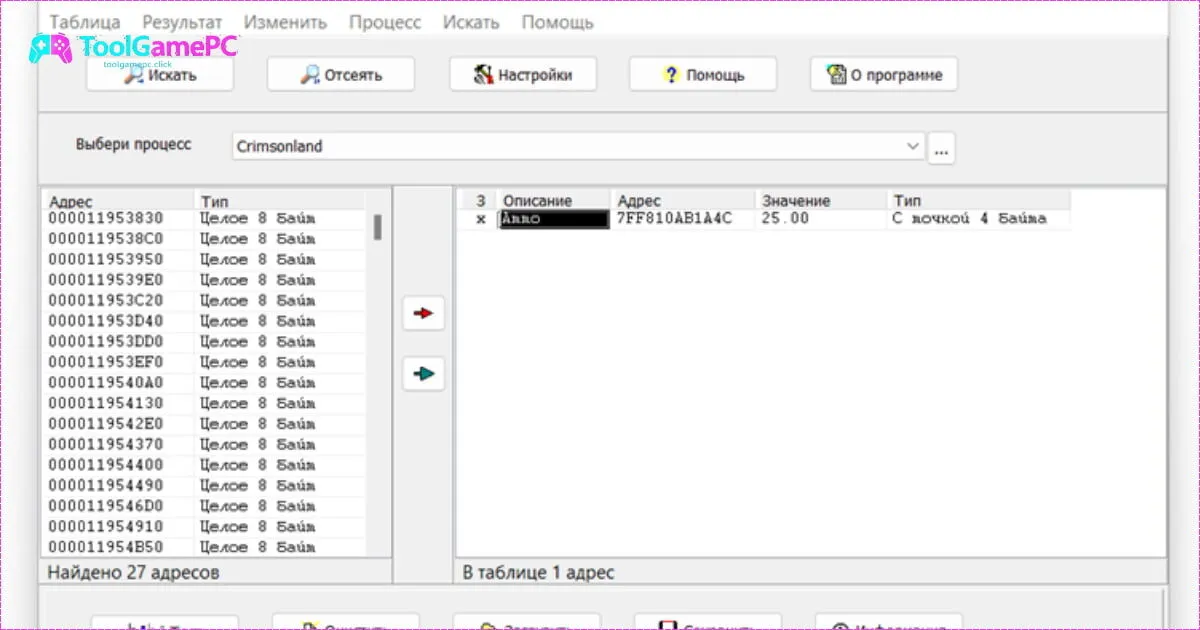
Task: Click the ToolGamePC gamepad logo
Action: coord(50,47)
